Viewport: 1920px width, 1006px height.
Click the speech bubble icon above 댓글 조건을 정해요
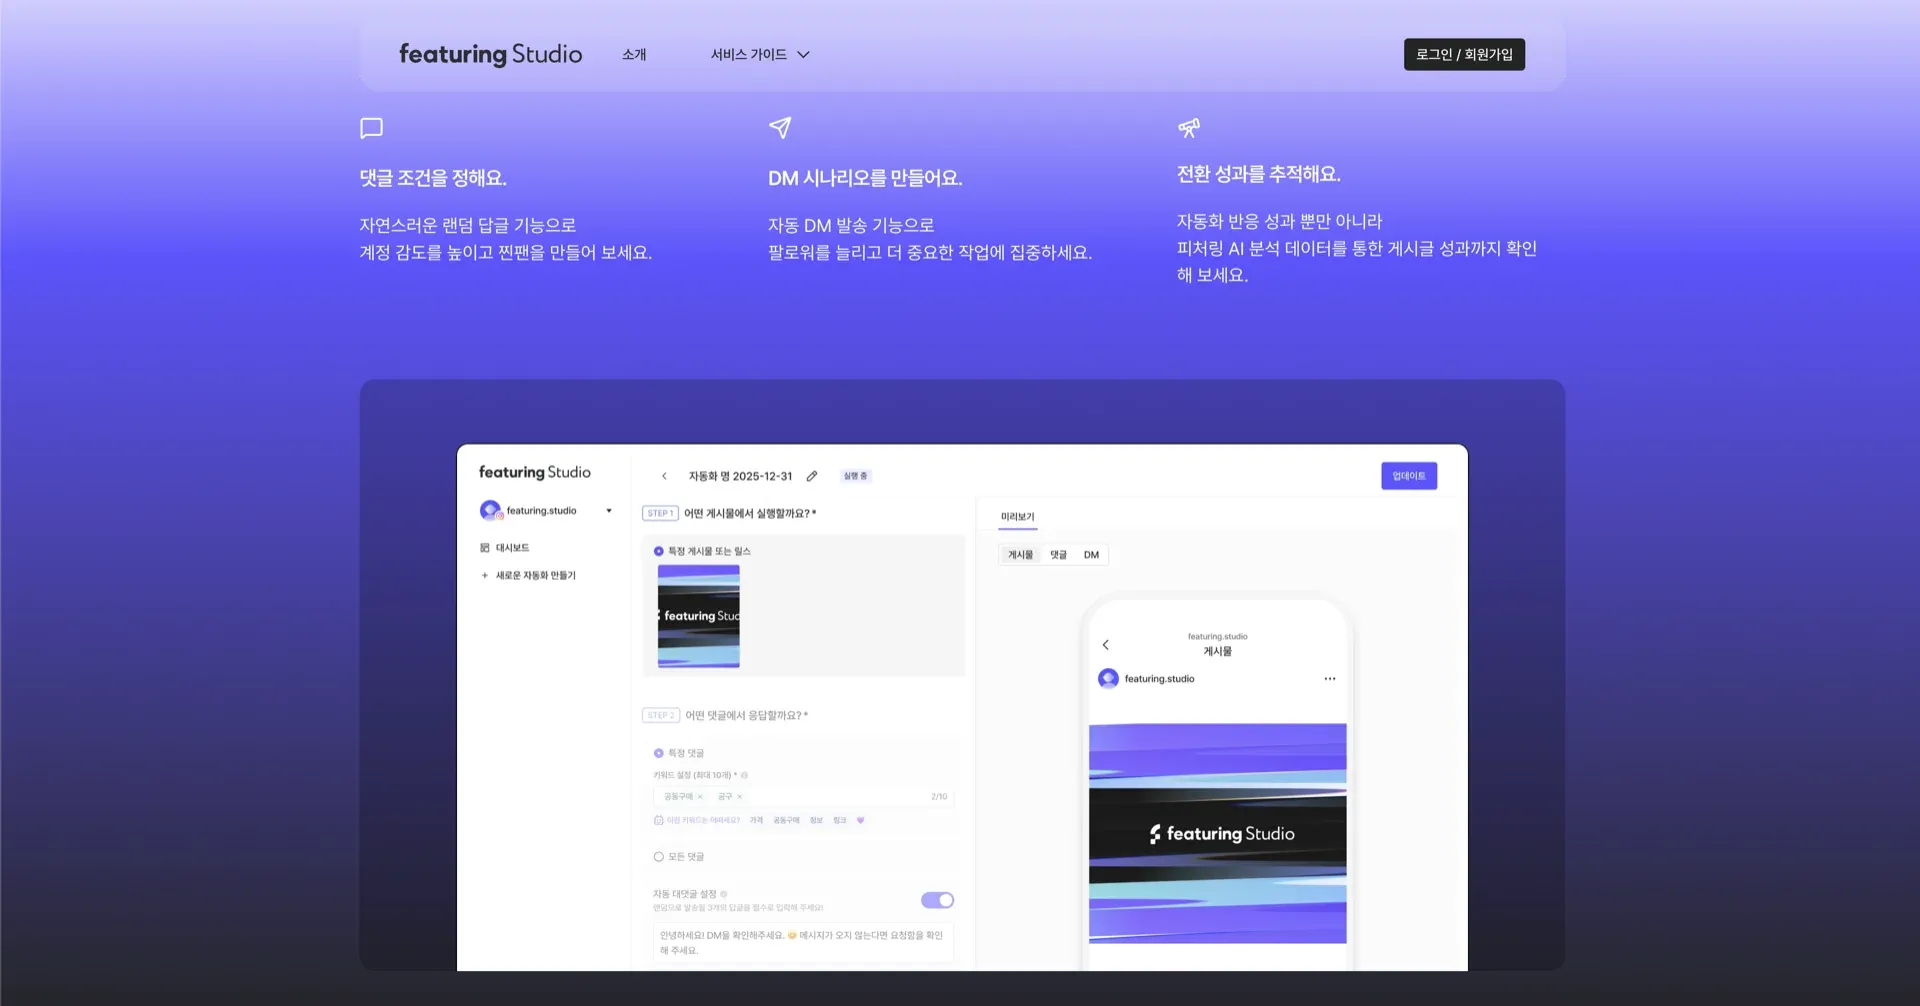tap(371, 128)
